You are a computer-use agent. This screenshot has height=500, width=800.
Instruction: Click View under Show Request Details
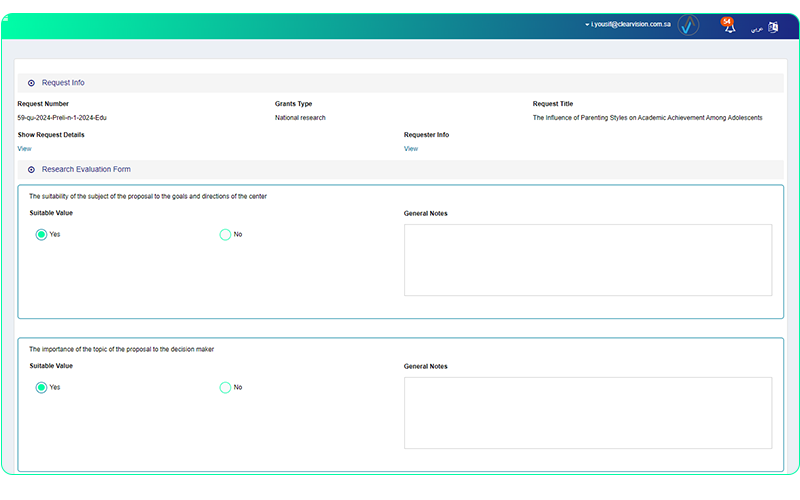(24, 148)
